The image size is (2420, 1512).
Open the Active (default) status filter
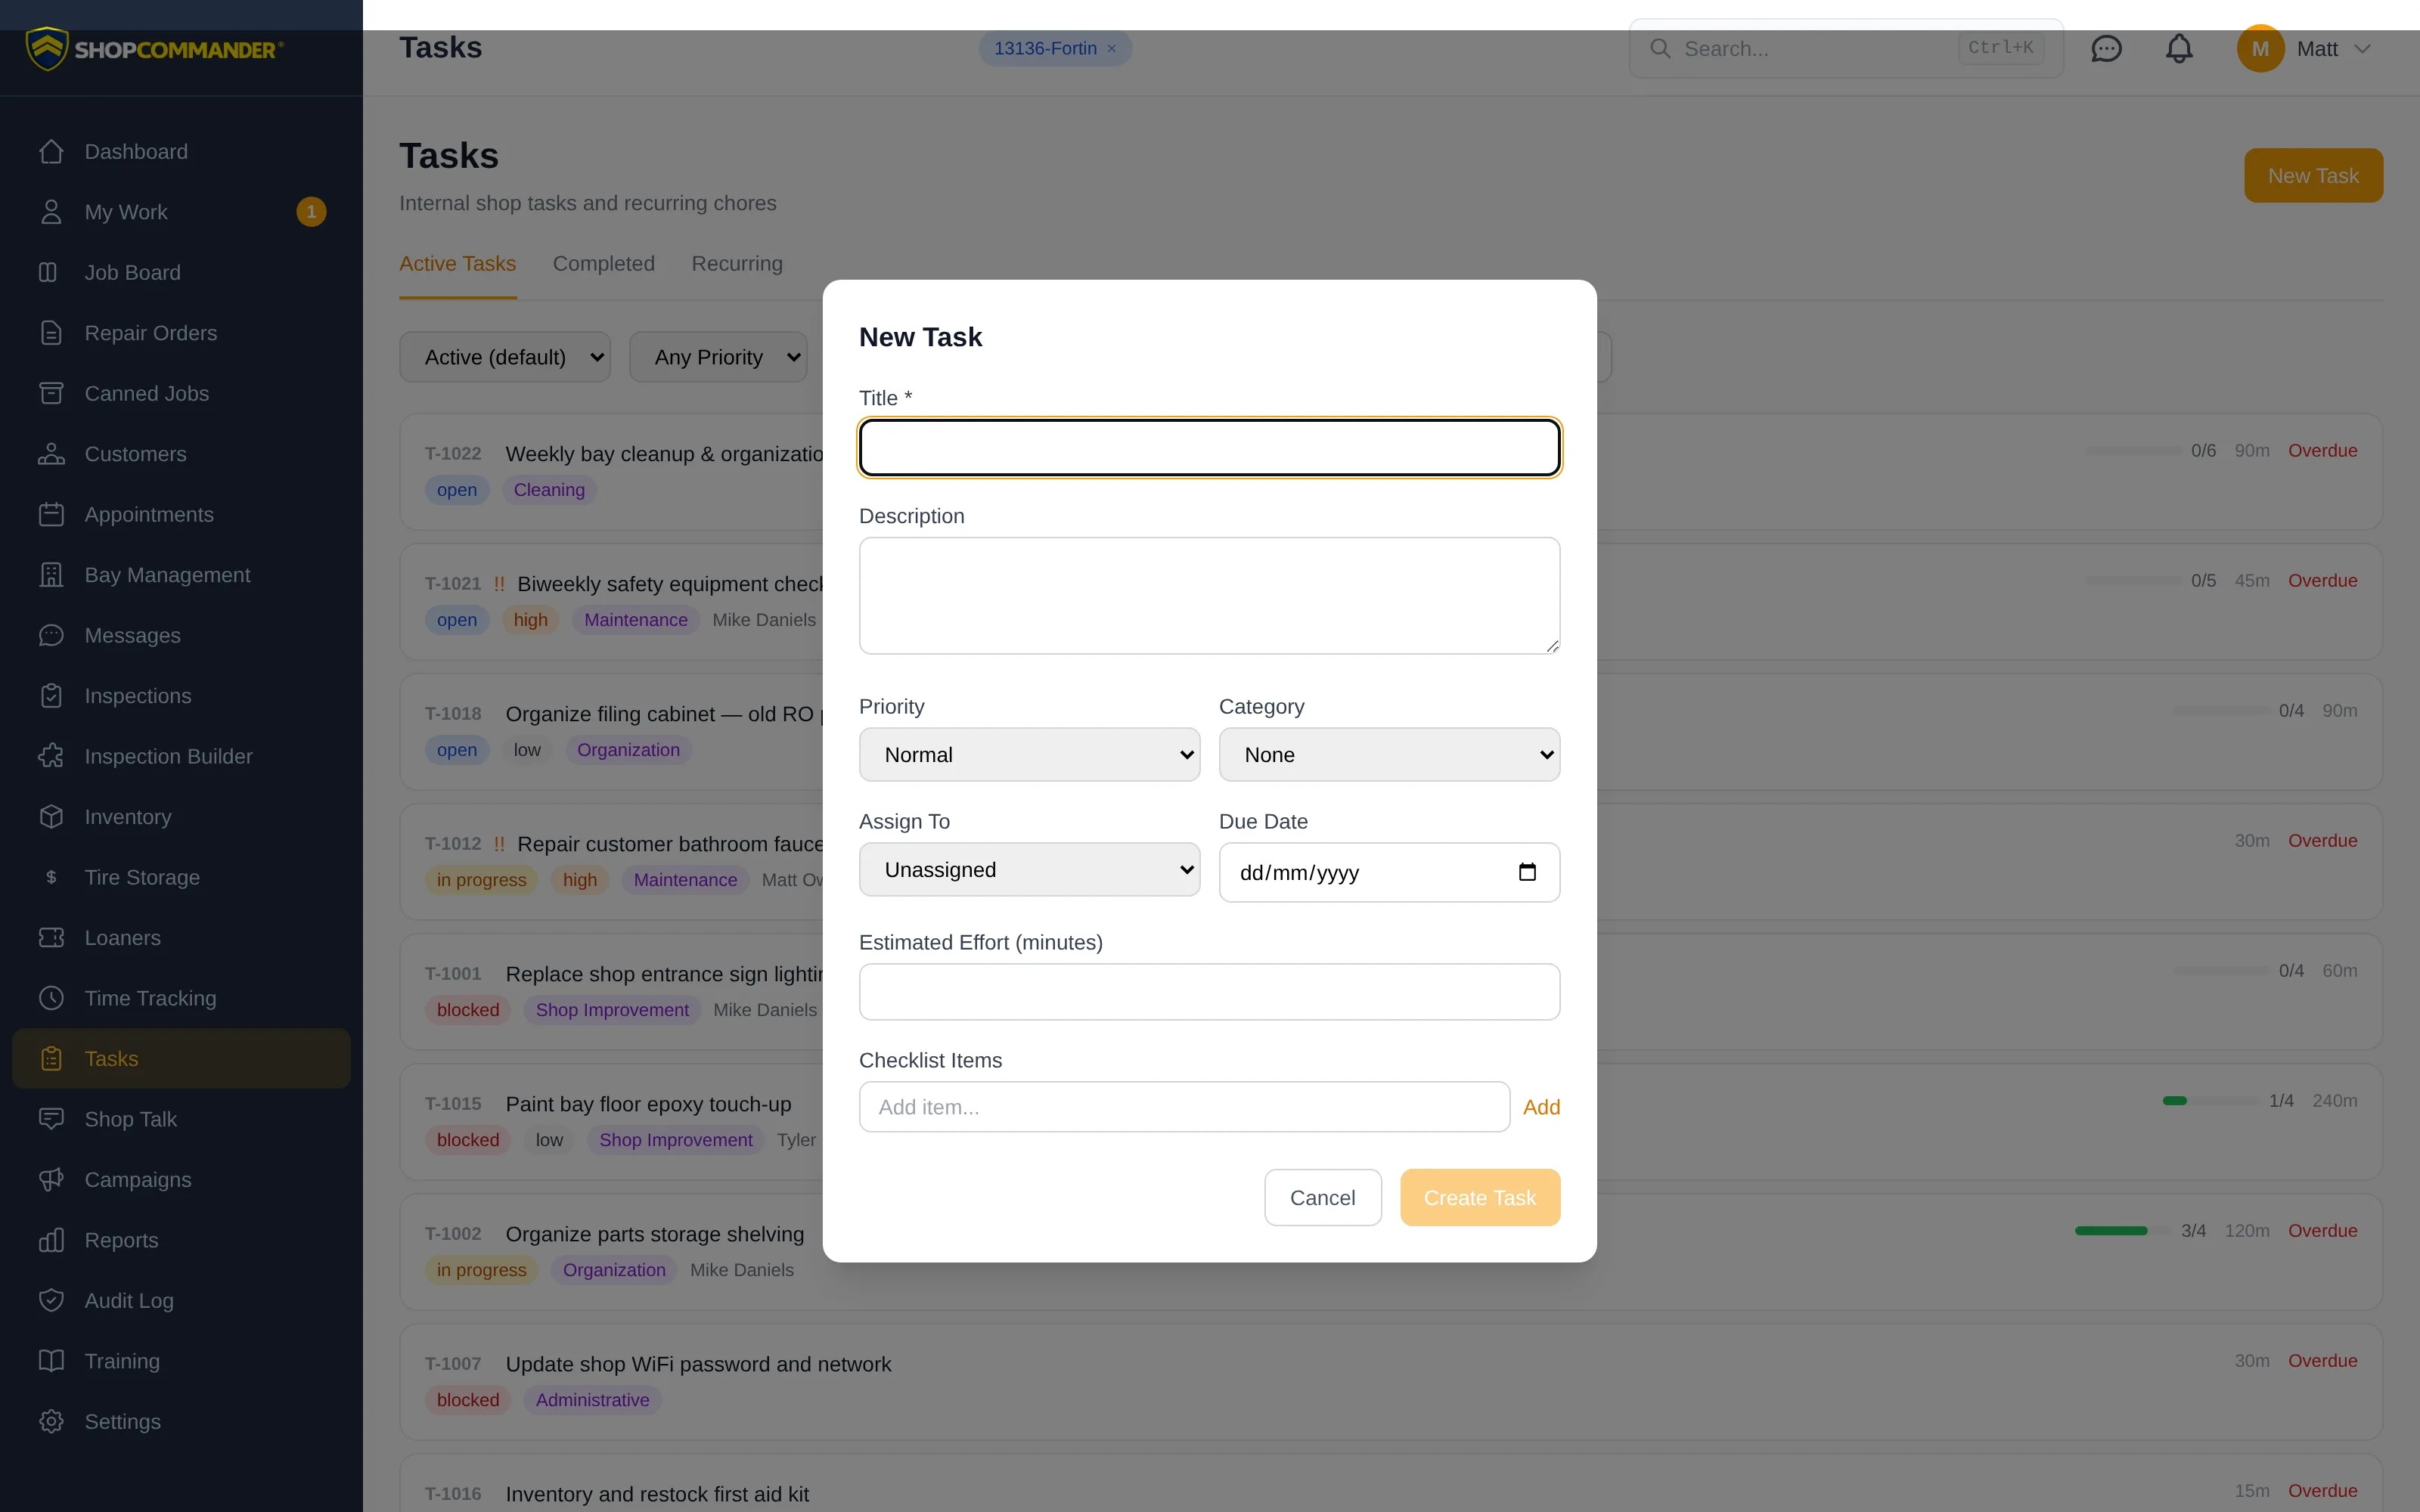point(505,357)
